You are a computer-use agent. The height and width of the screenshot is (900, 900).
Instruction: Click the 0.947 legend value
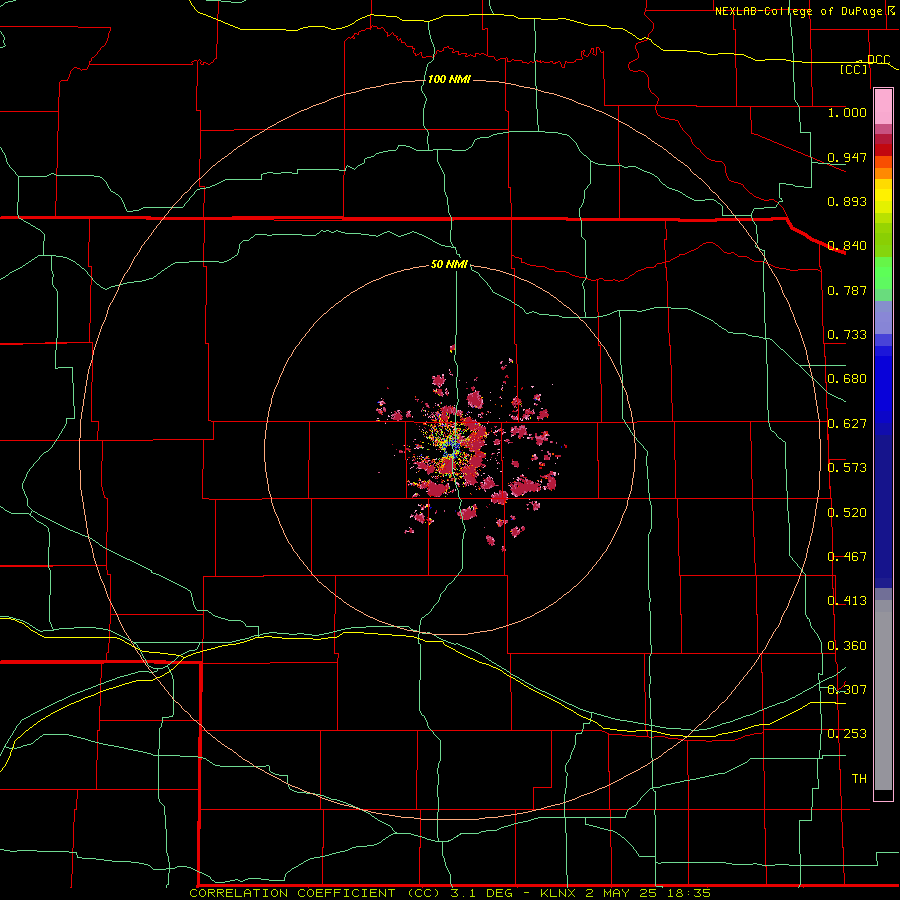pos(847,157)
